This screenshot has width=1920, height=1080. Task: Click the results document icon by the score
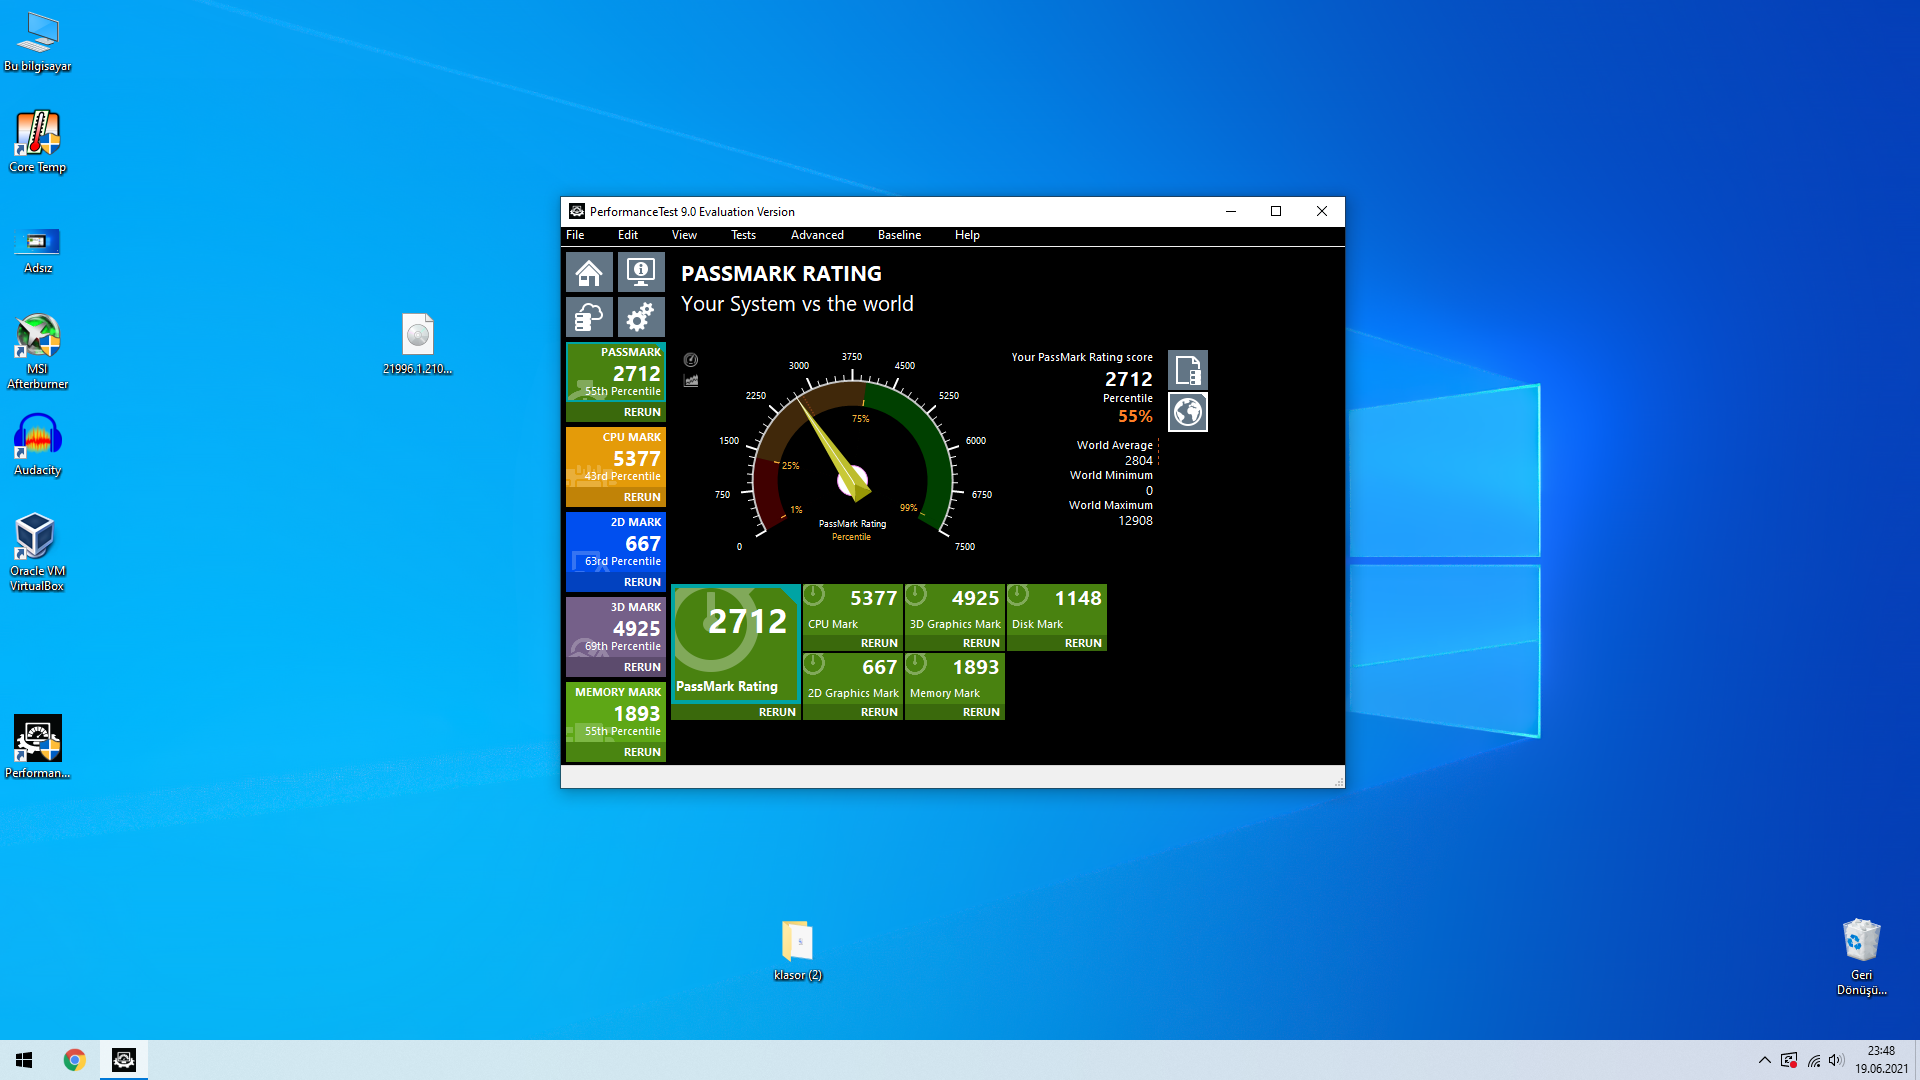(1188, 371)
